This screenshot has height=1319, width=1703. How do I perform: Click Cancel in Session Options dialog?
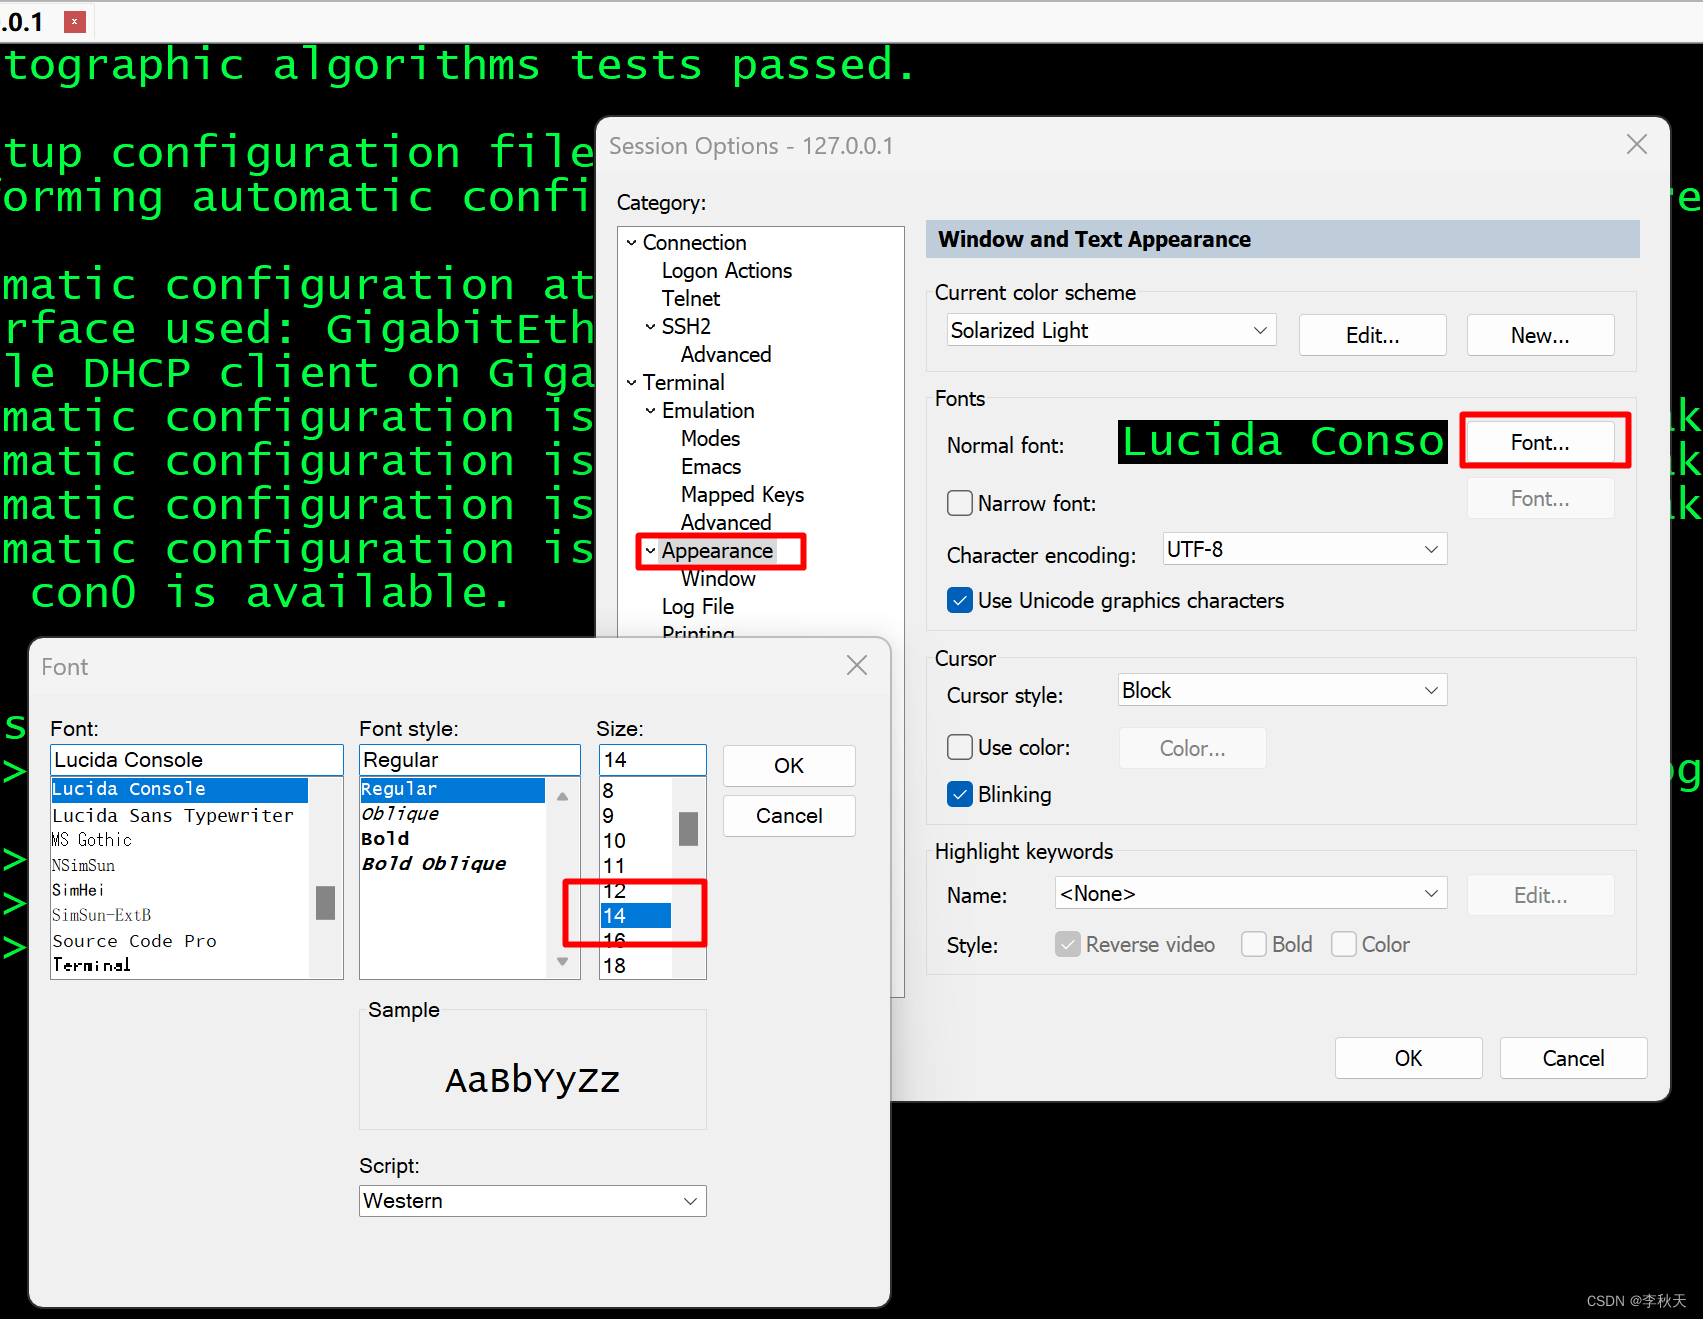tap(1573, 1058)
